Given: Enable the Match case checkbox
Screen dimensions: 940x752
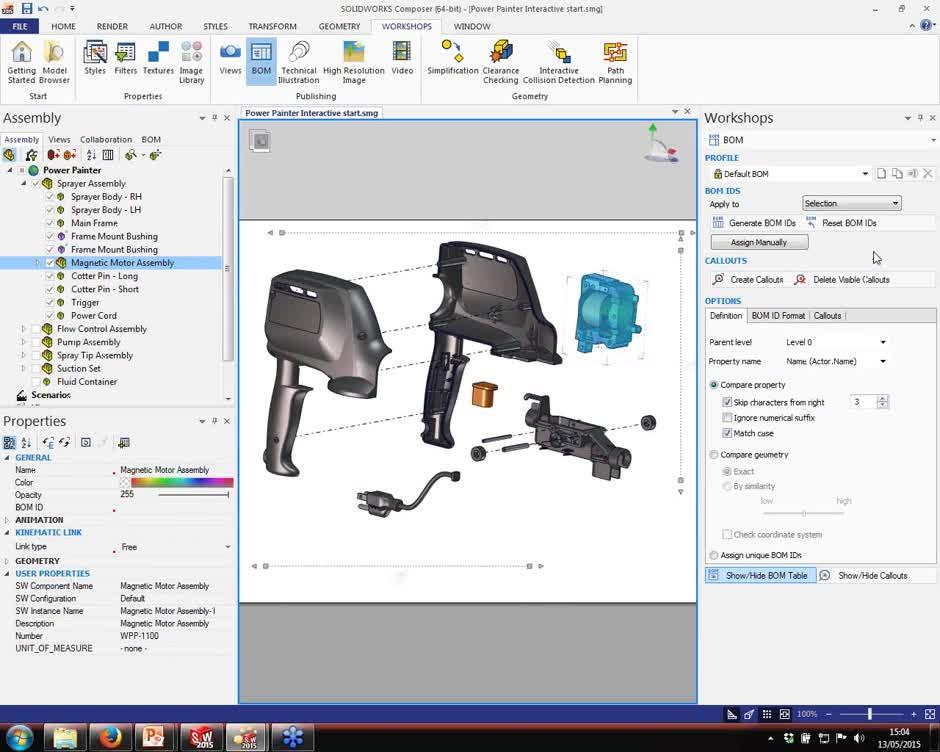Looking at the screenshot, I should click(729, 433).
